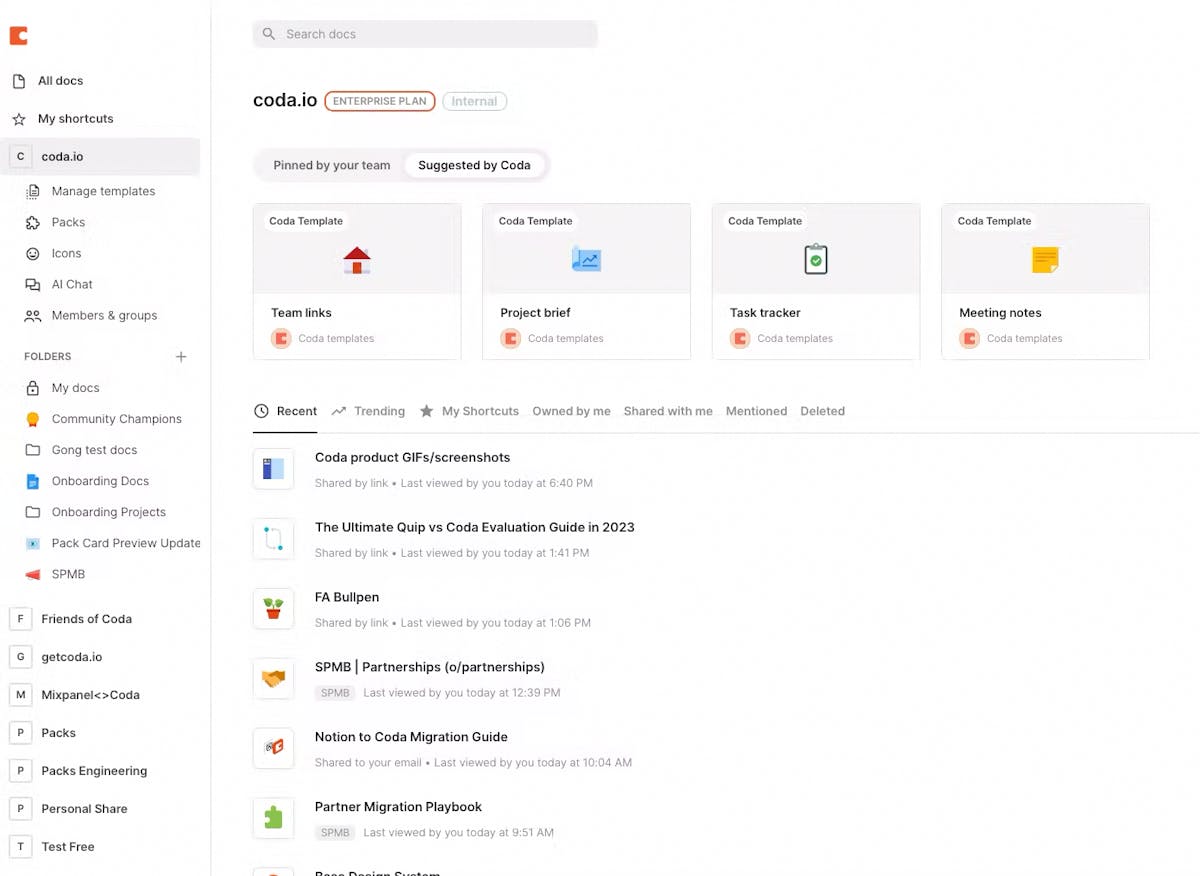
Task: Open the Packs puzzle icon in sidebar
Action: (33, 222)
